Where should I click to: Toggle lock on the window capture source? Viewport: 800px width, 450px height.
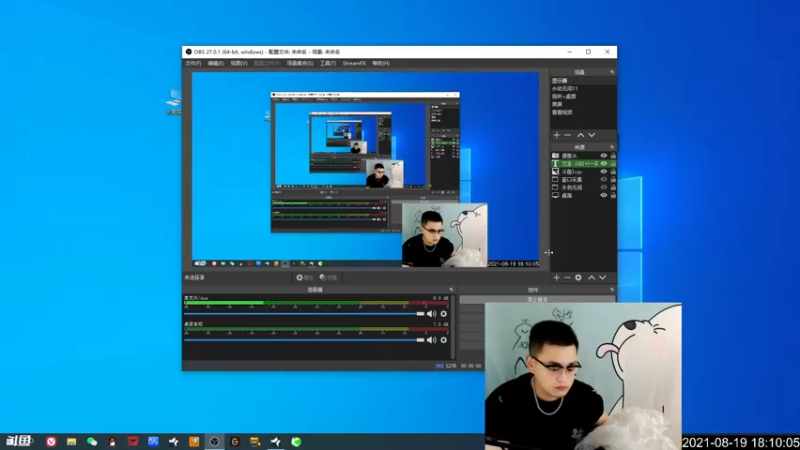[613, 180]
